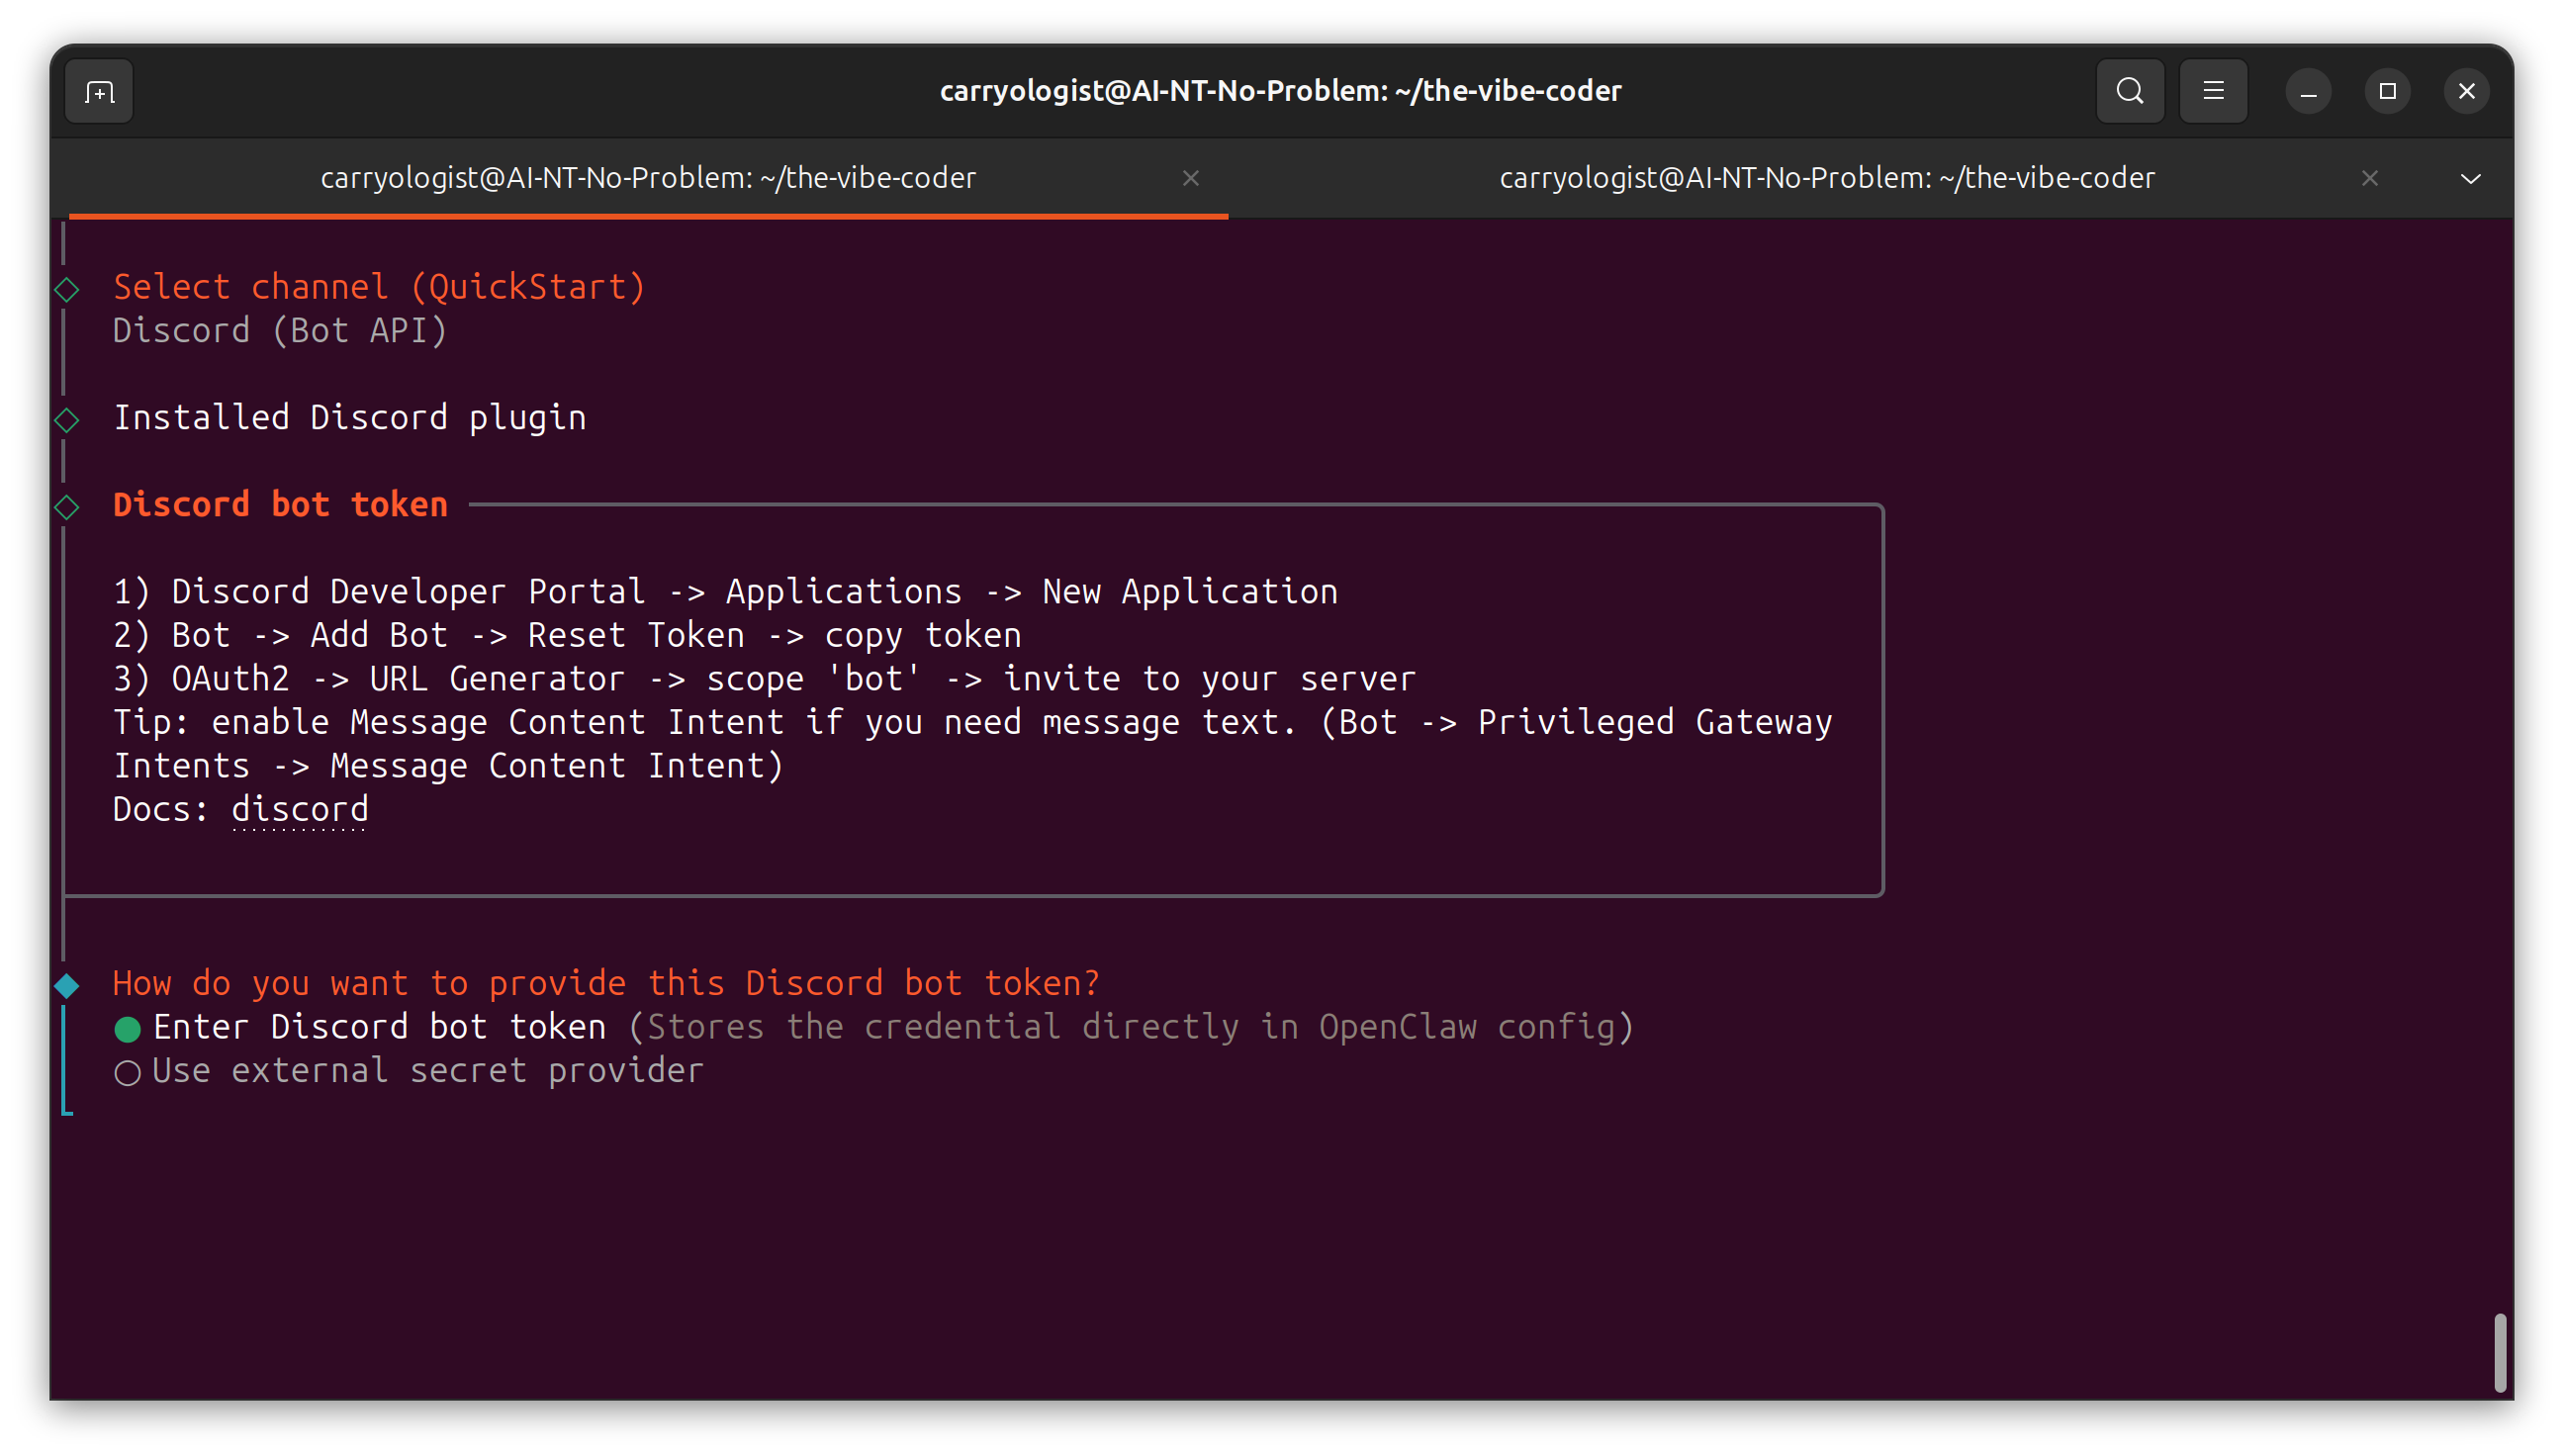Click the Discord (Bot API) text

pos(280,330)
